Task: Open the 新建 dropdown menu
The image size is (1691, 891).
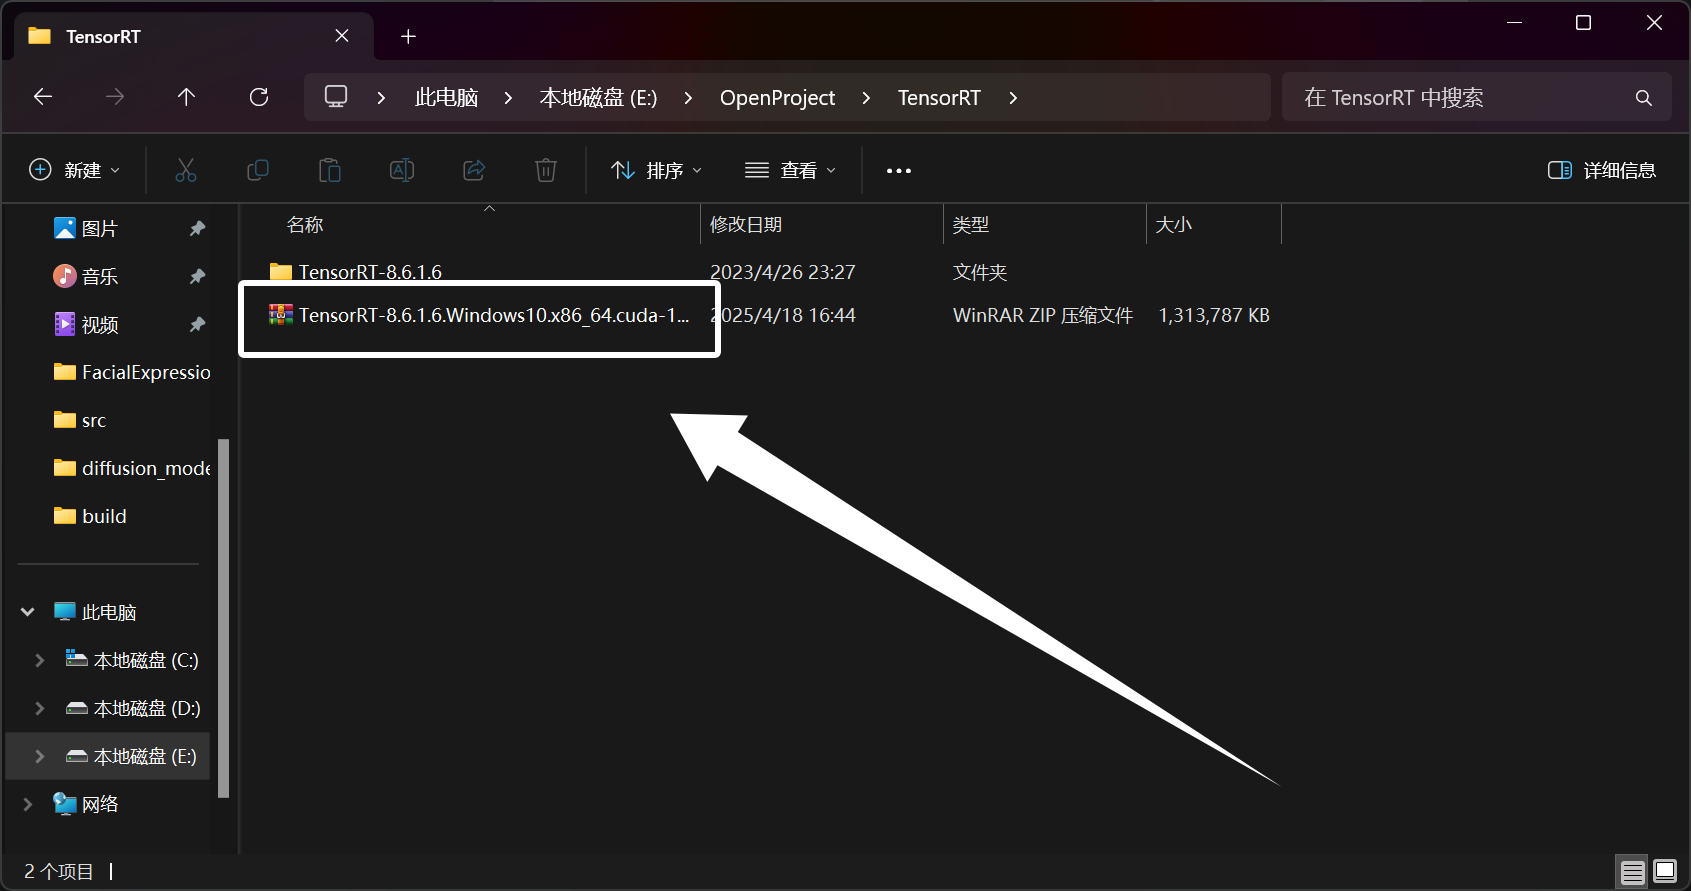Action: pyautogui.click(x=75, y=170)
